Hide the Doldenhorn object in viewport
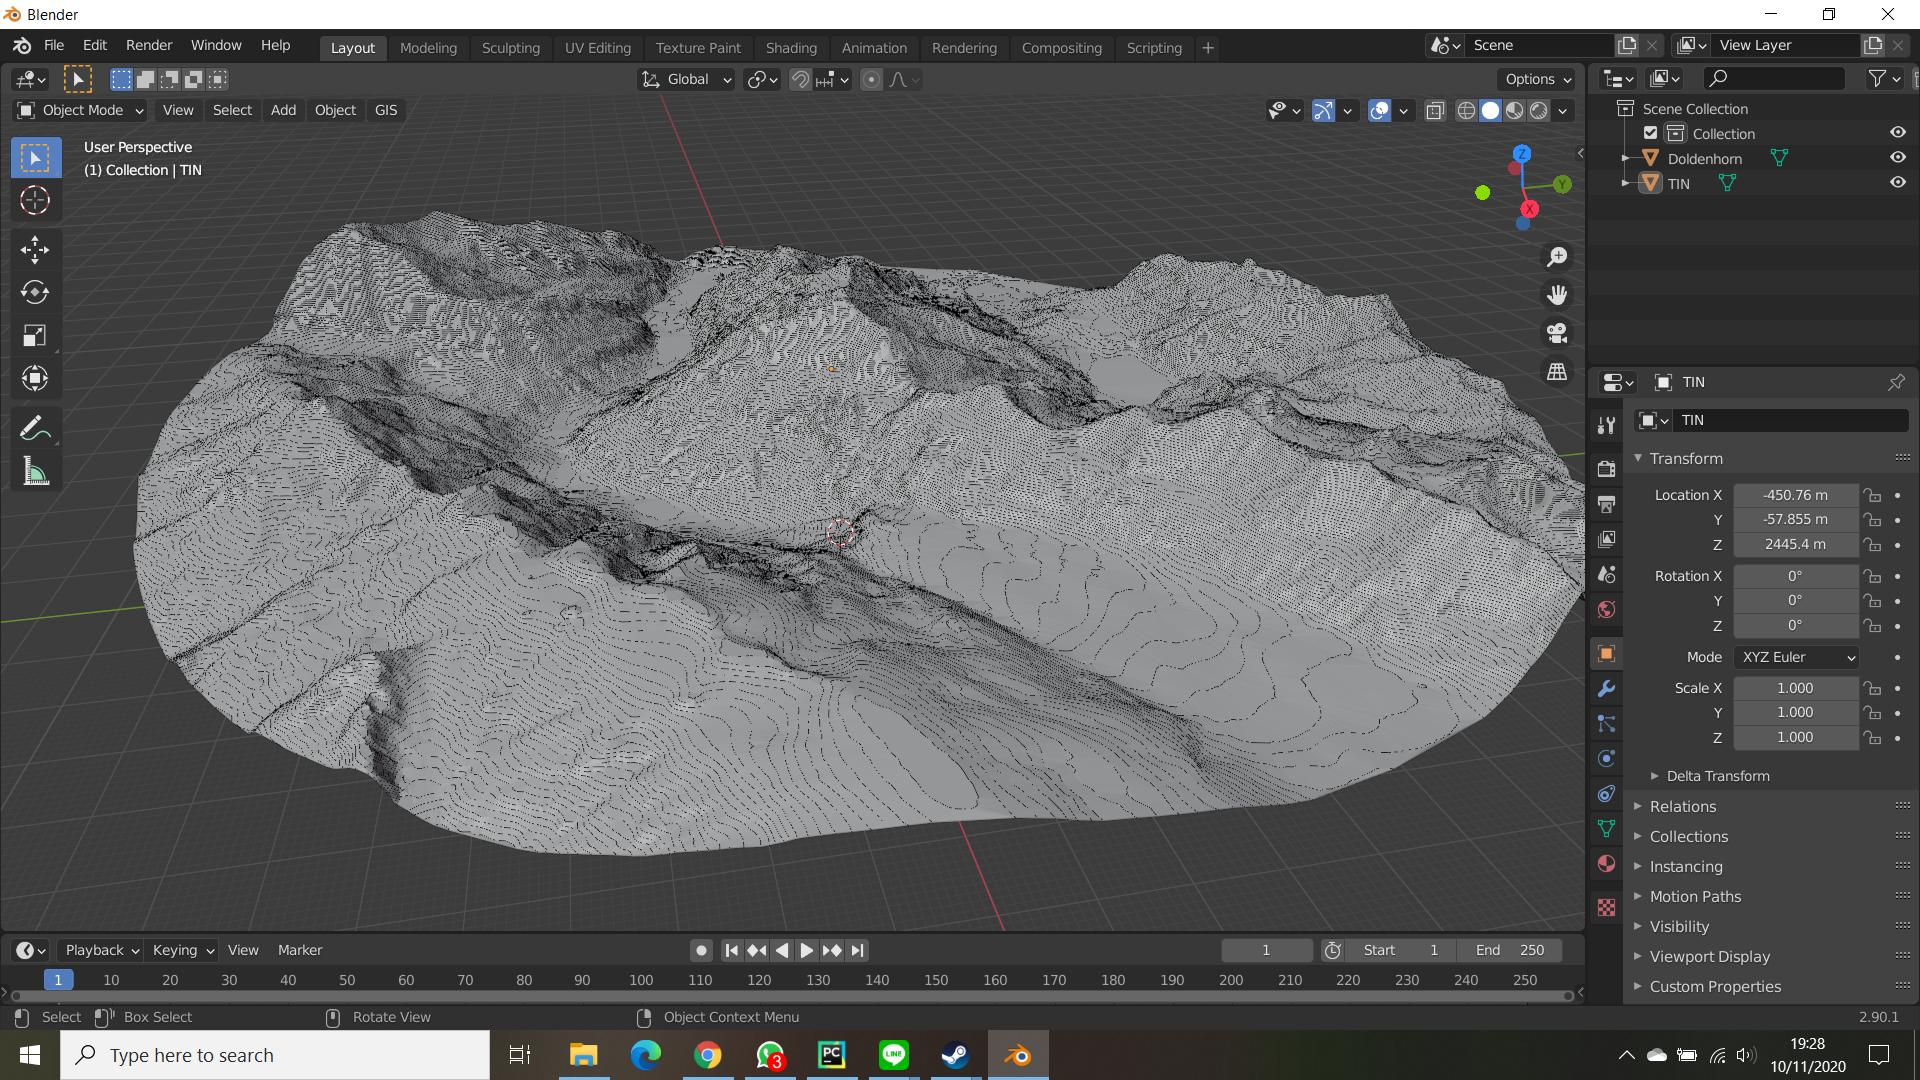Screen dimensions: 1920x1080 tap(1897, 158)
